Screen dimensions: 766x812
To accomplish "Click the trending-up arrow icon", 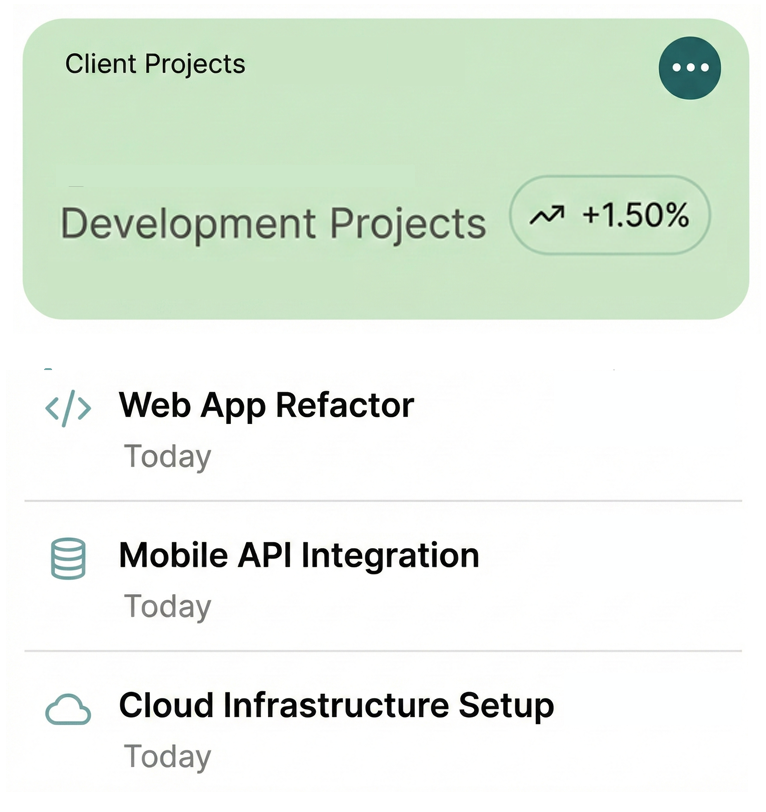I will click(547, 216).
